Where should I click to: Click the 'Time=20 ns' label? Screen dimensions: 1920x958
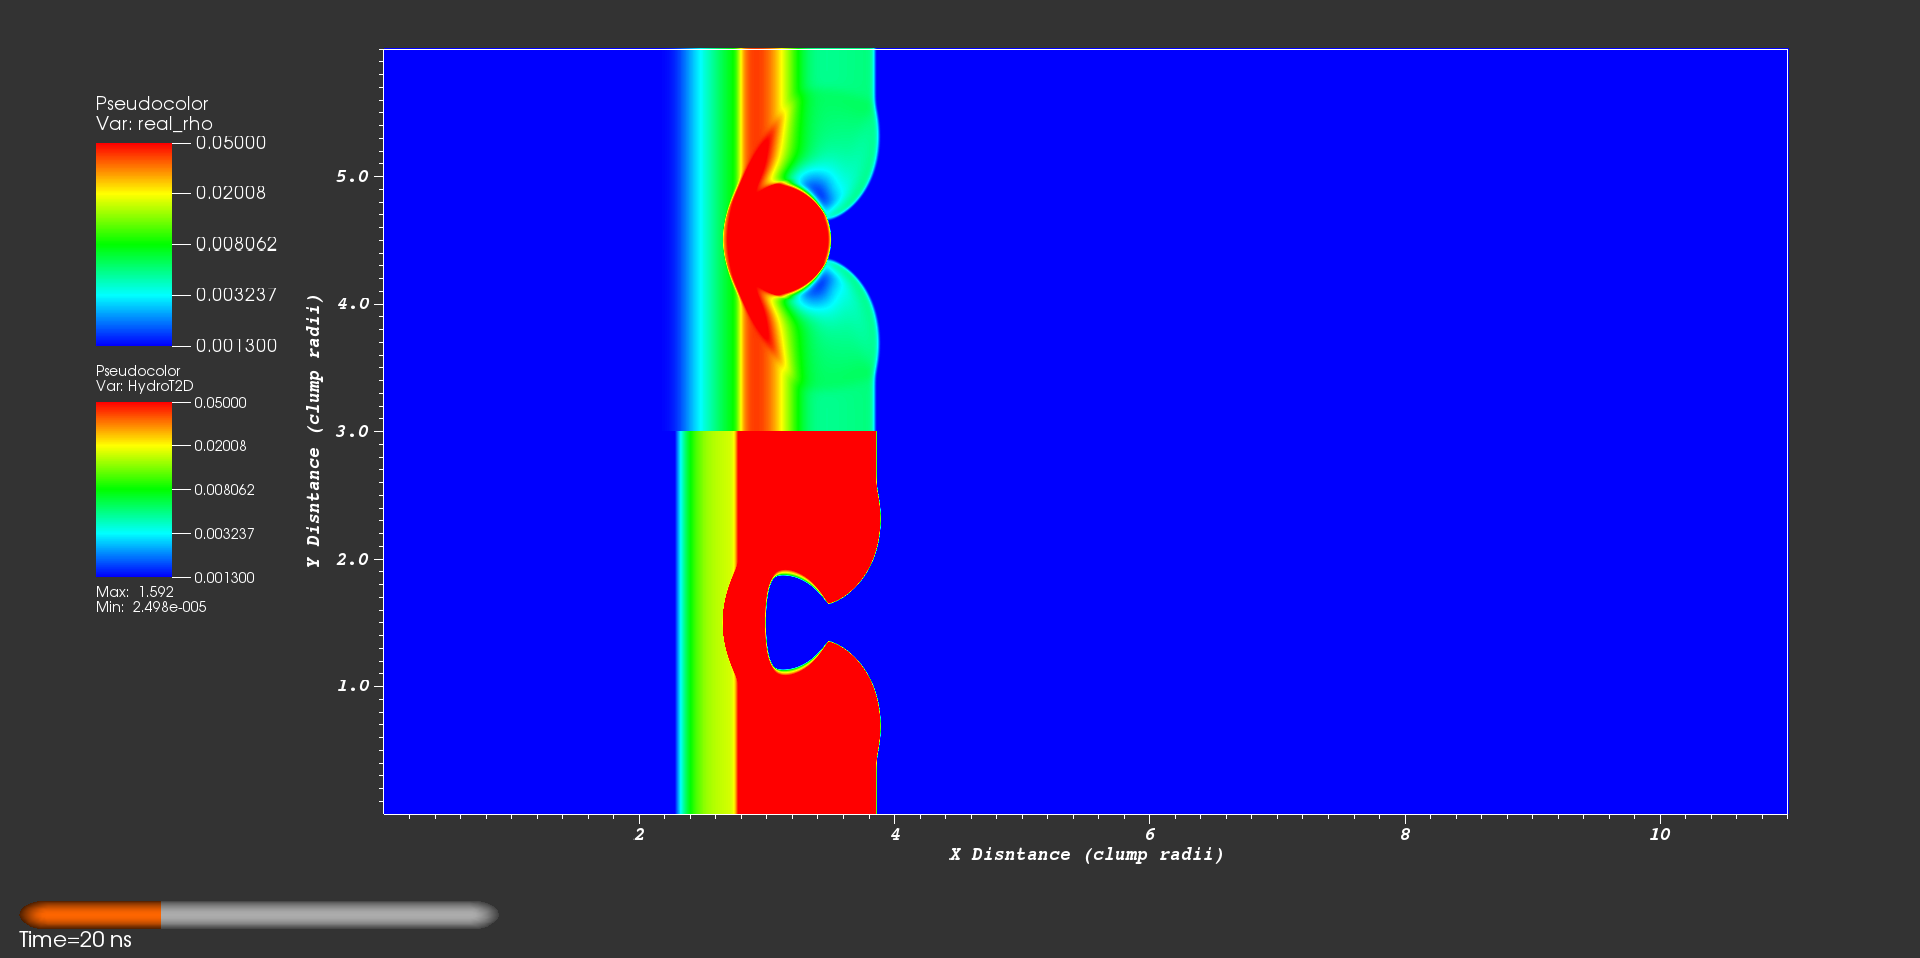pyautogui.click(x=75, y=940)
